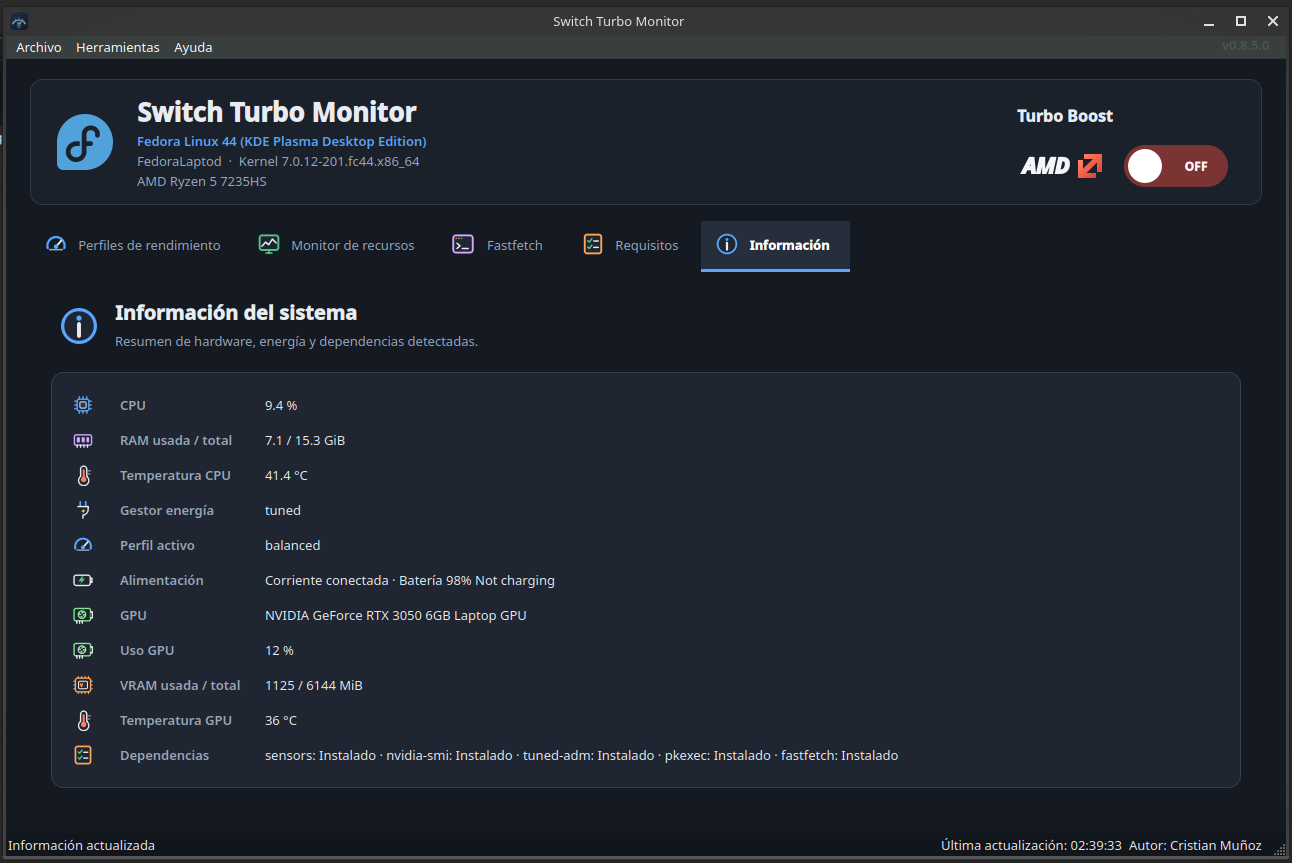Image resolution: width=1292 pixels, height=863 pixels.
Task: Click the kernel version text
Action: tap(329, 161)
